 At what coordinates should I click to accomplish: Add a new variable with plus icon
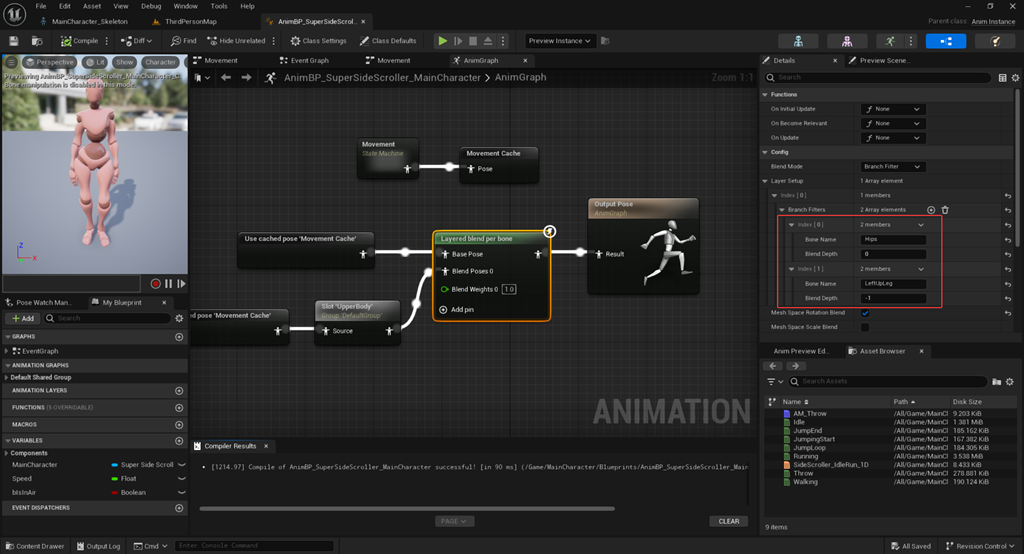pos(179,441)
